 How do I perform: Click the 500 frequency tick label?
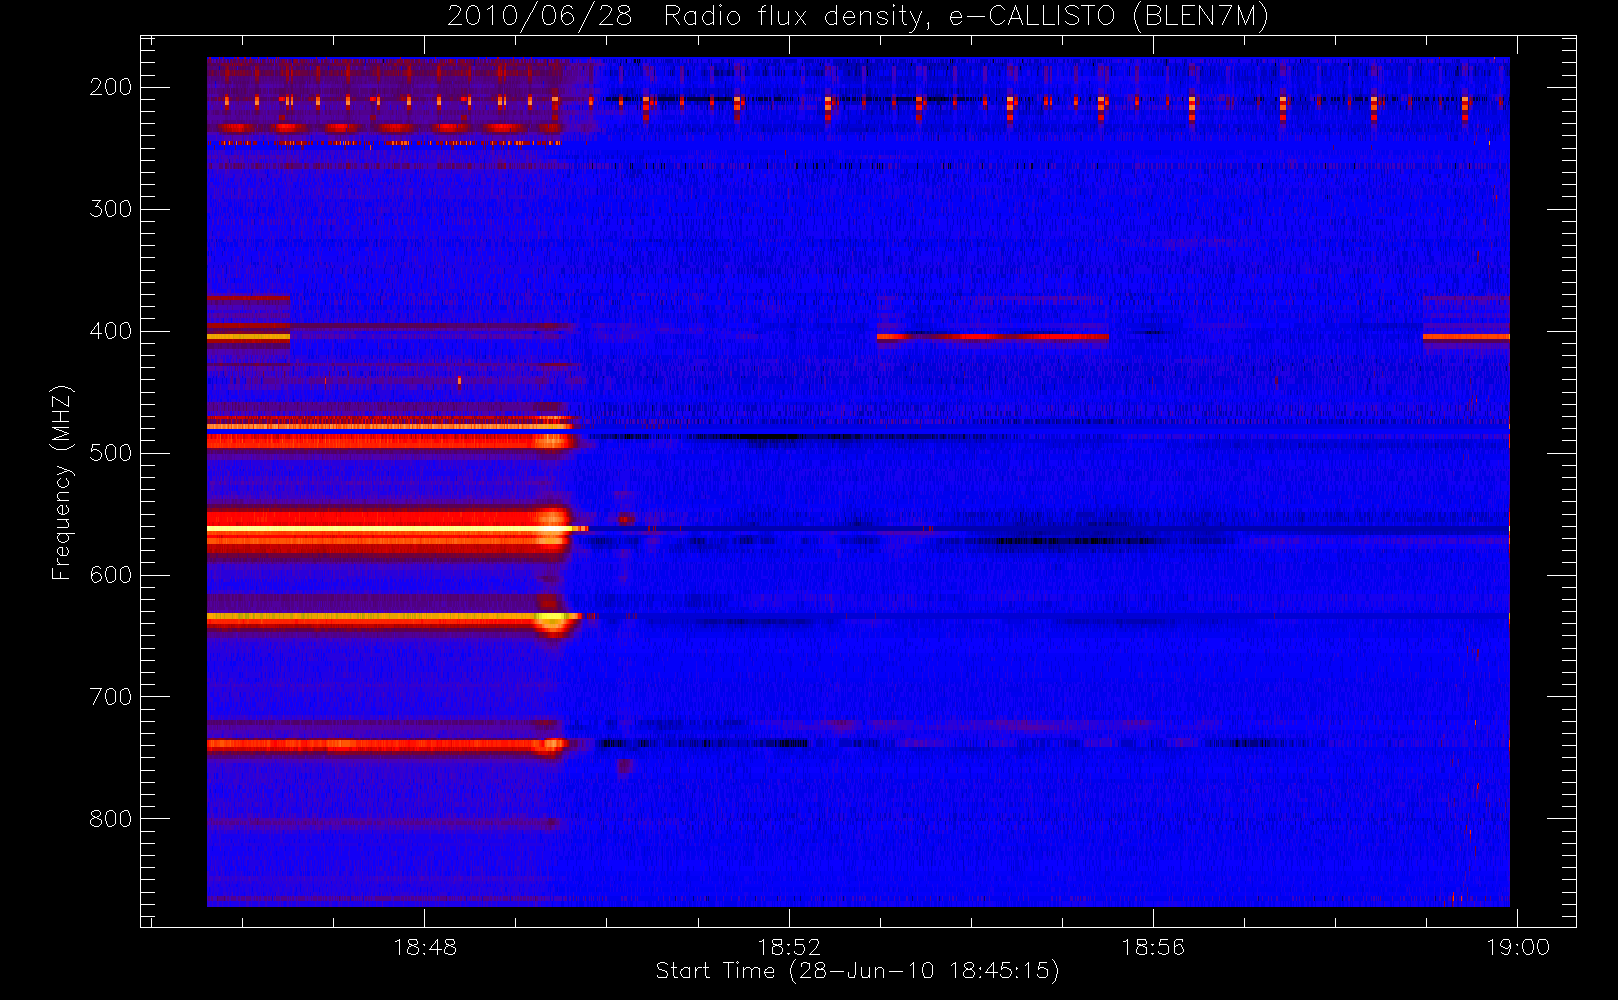[x=110, y=453]
